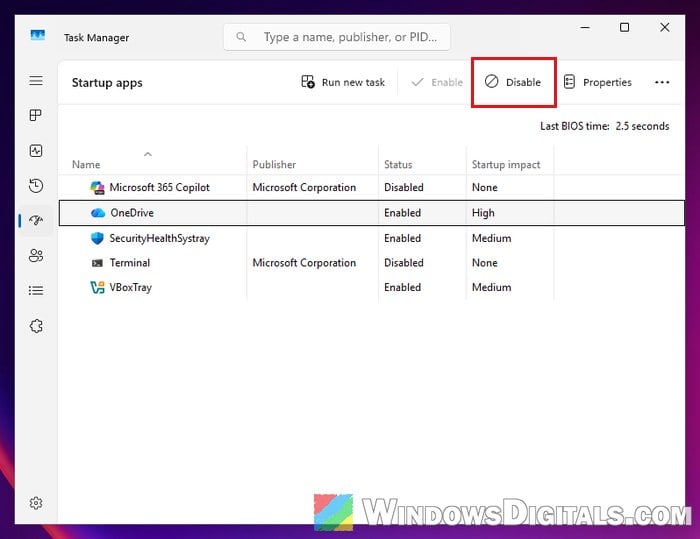Screen dimensions: 700x539
Task: Click Disabled status of Terminal
Action: coord(404,263)
